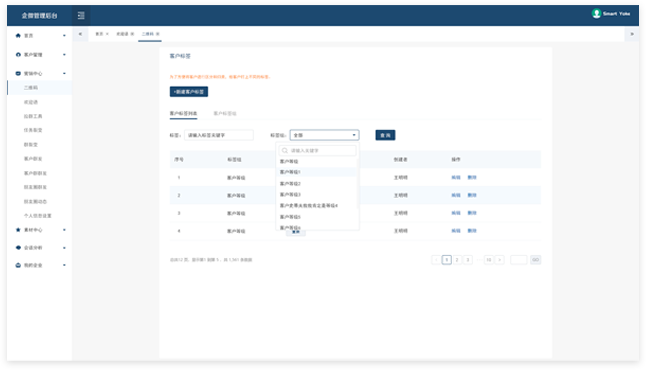Go to page 2 in pagination
Viewport: 646px width, 370px height.
click(x=457, y=260)
